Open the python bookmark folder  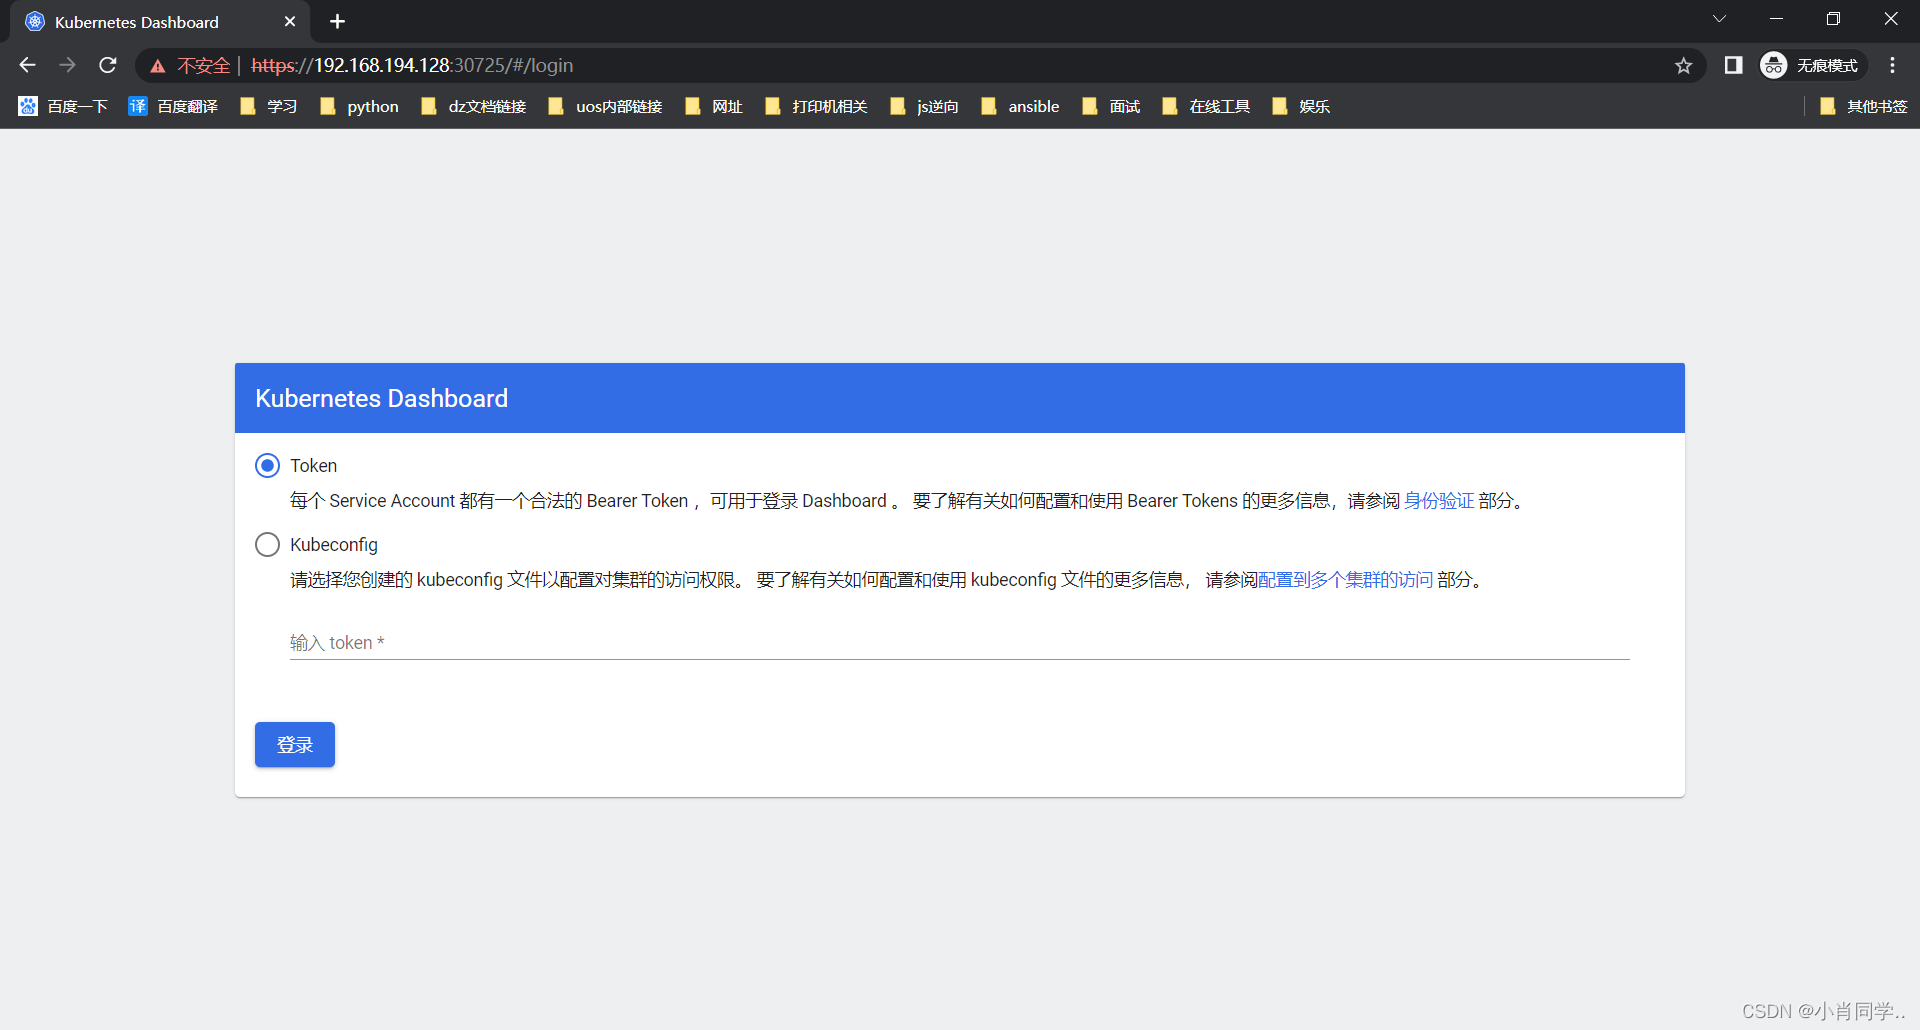[359, 106]
